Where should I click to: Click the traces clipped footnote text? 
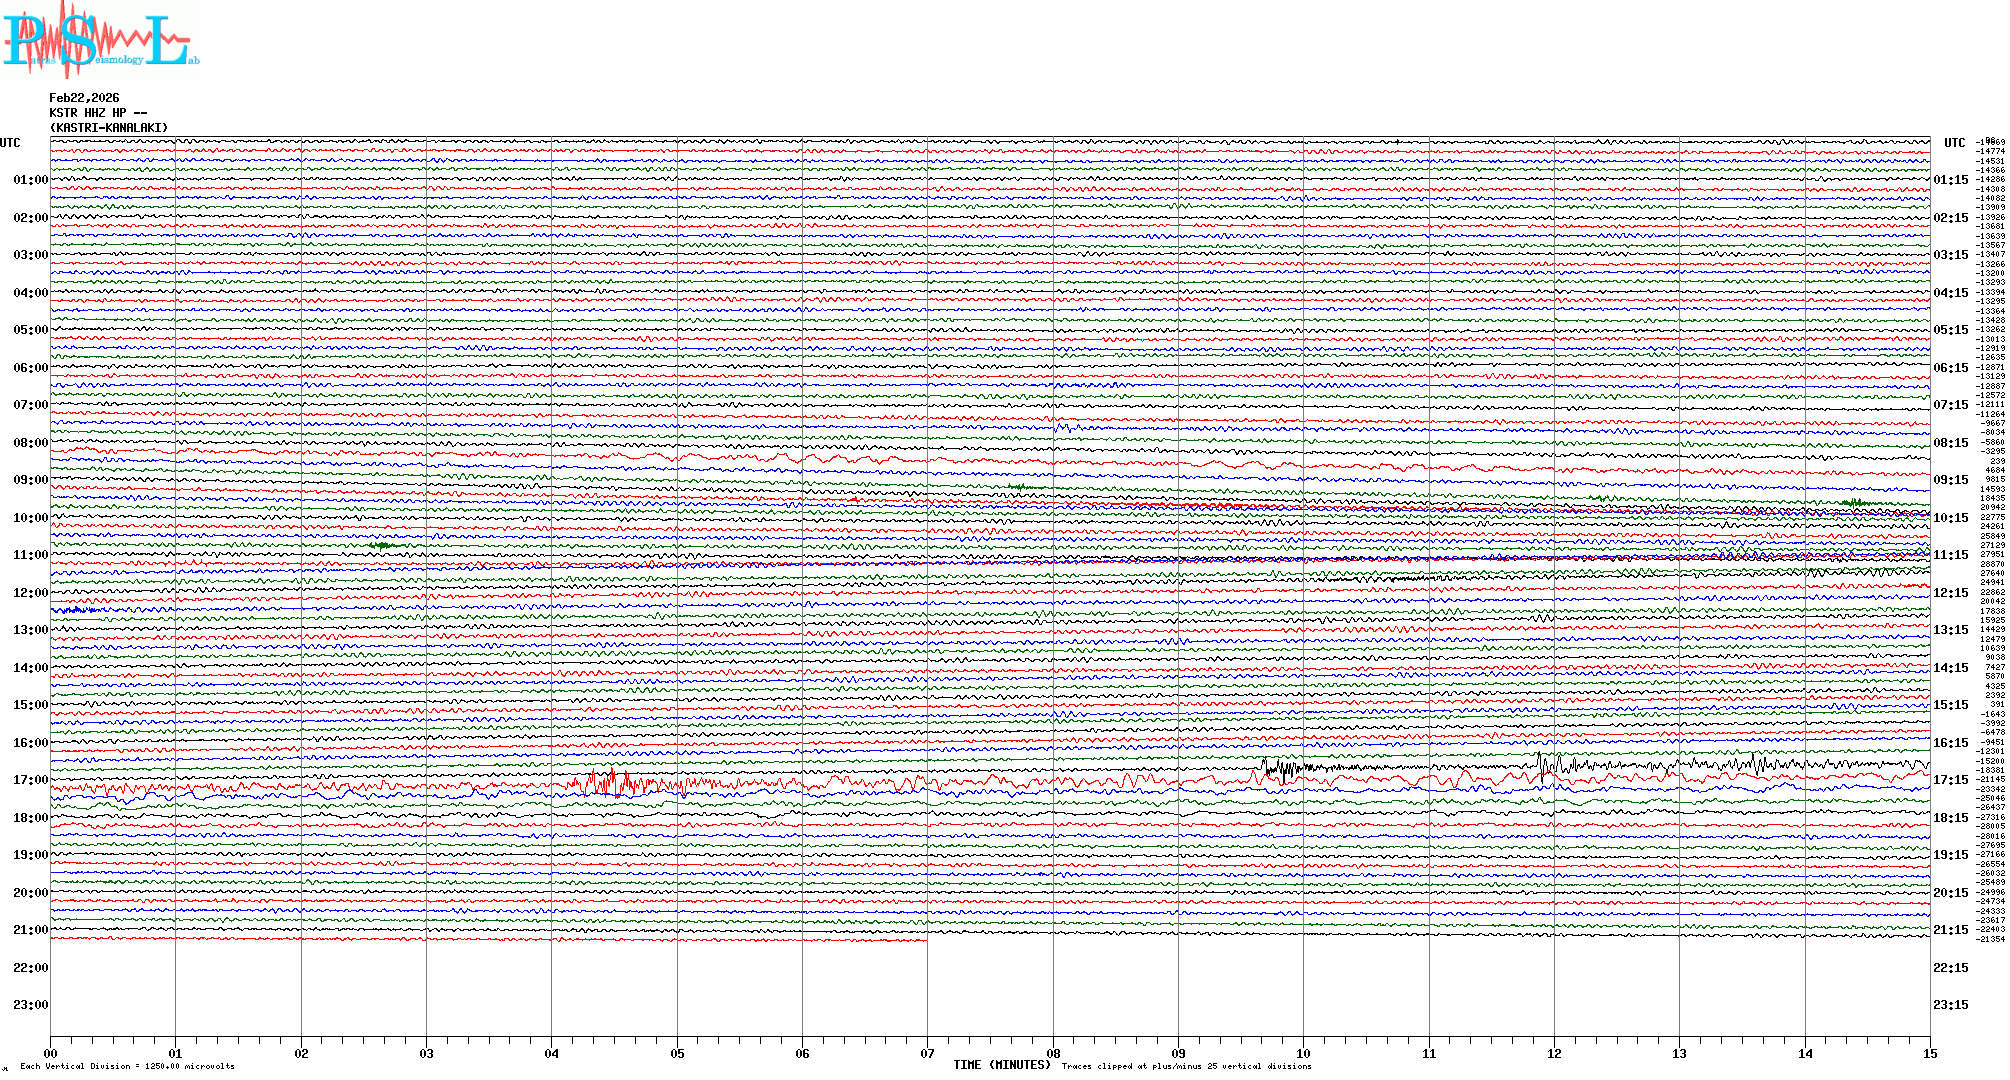pyautogui.click(x=1186, y=1066)
